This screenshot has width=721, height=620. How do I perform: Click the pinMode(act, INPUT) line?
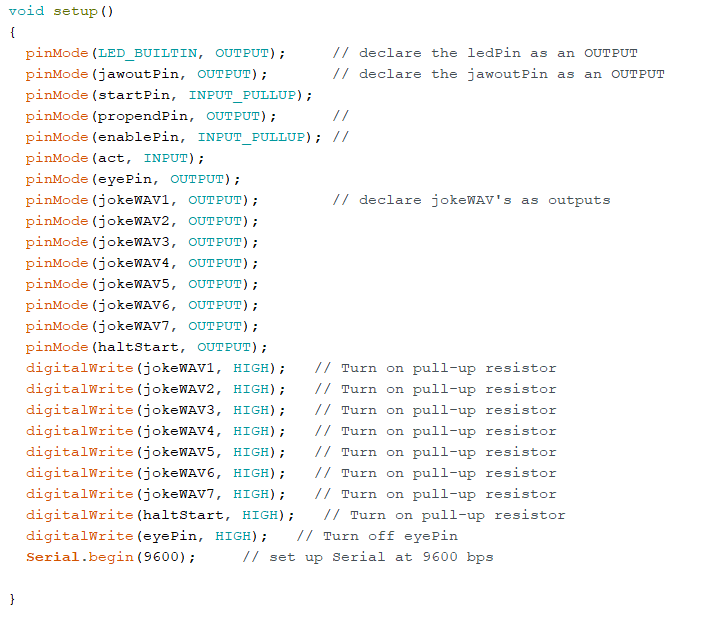pos(115,158)
